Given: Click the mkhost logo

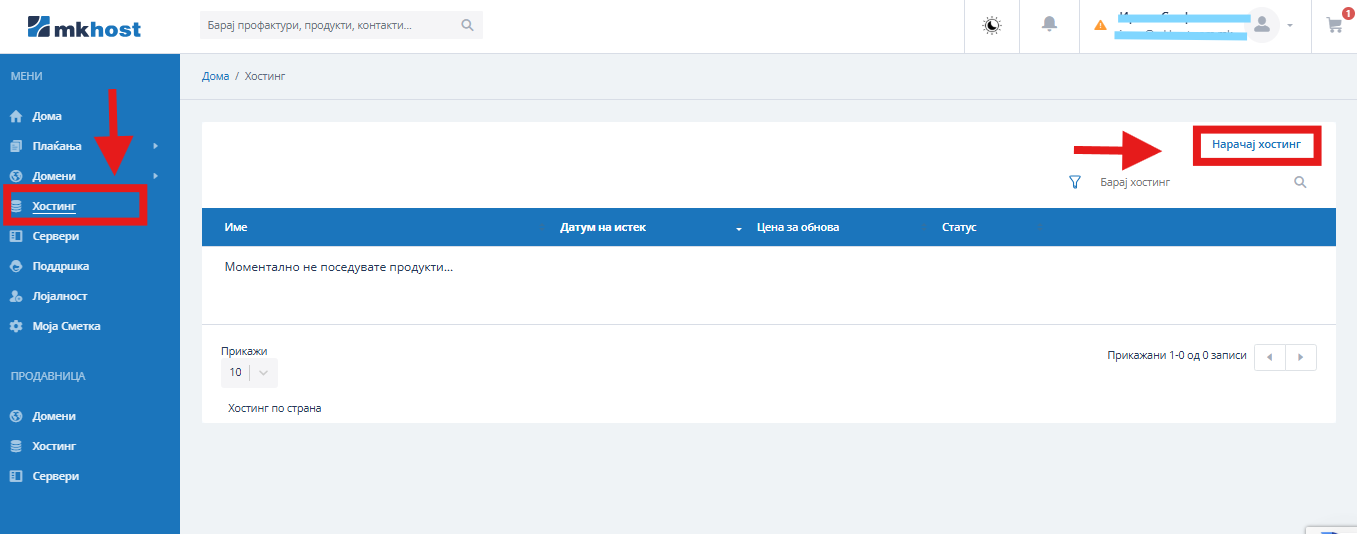Looking at the screenshot, I should [x=85, y=26].
